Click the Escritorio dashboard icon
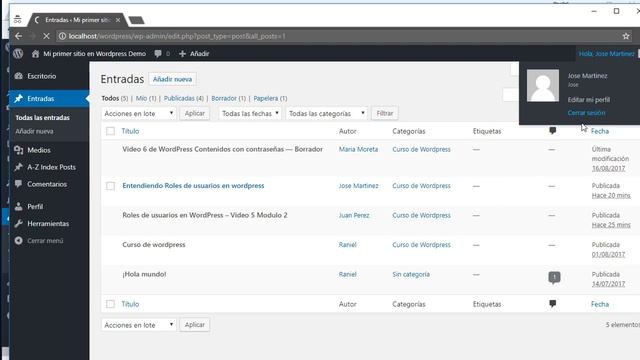Screen dimensions: 640x360 [19, 76]
